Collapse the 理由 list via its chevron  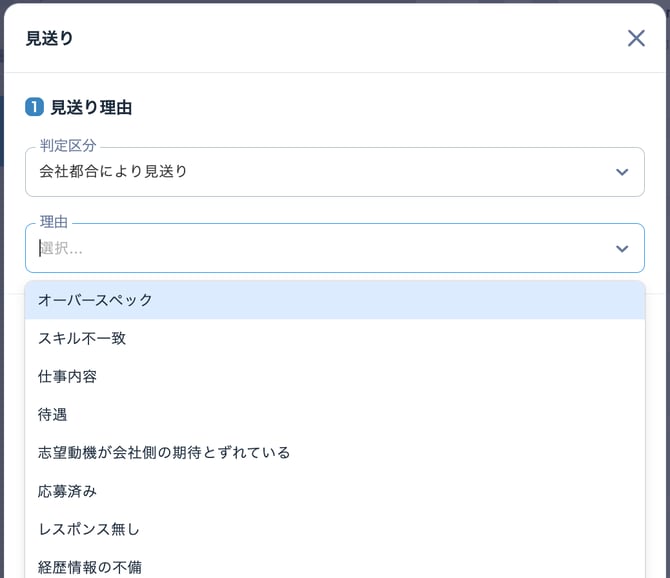(x=622, y=249)
